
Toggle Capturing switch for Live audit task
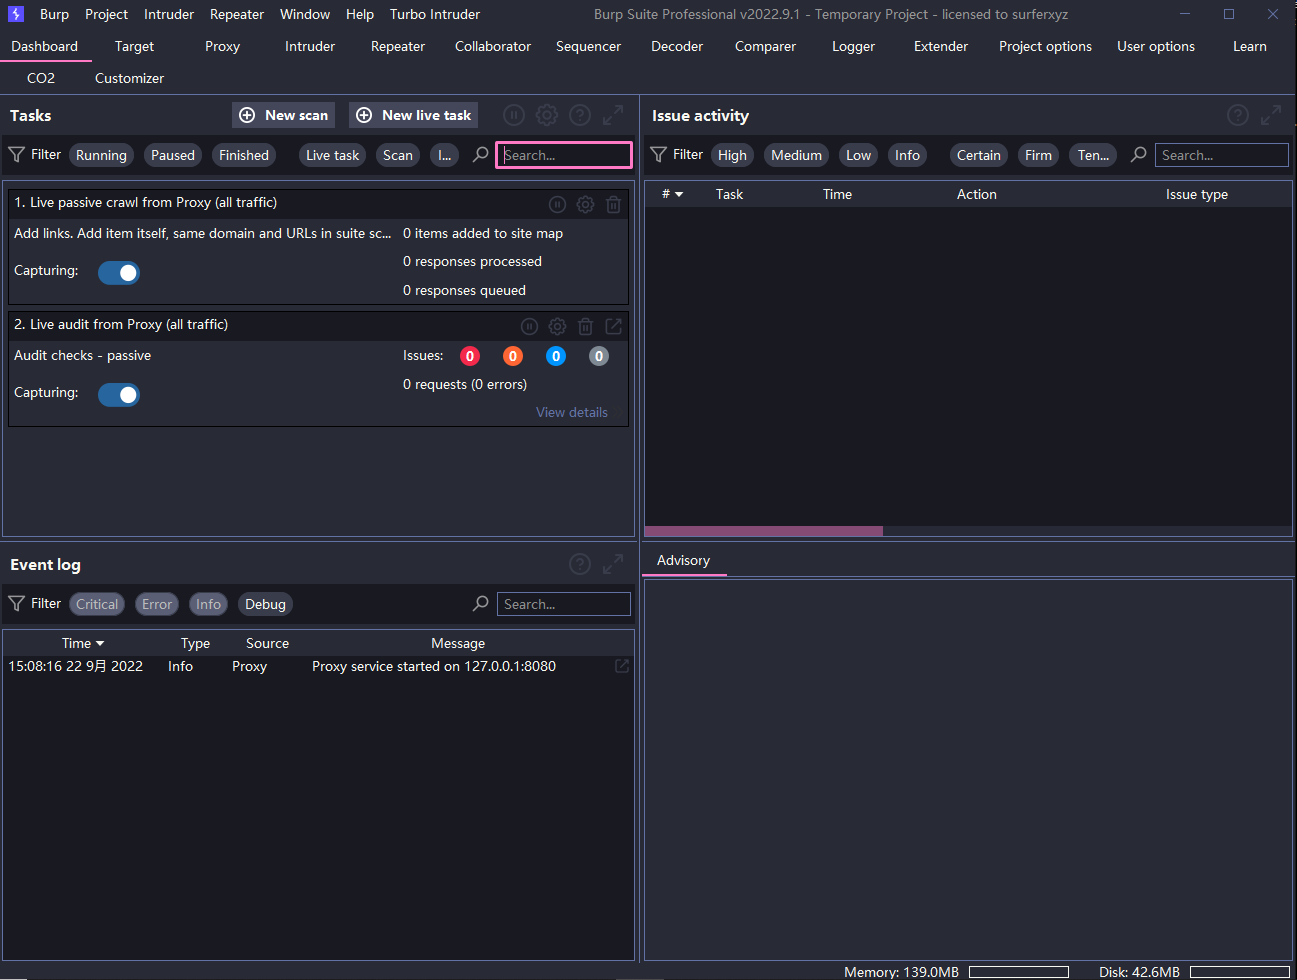(x=119, y=395)
